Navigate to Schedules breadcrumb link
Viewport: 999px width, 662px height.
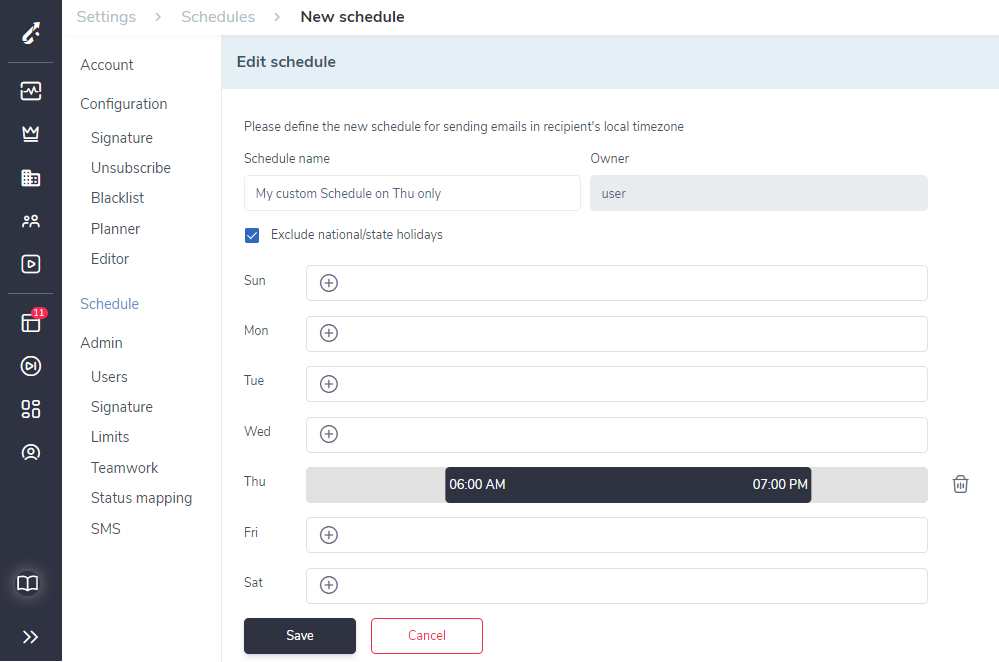pos(218,17)
